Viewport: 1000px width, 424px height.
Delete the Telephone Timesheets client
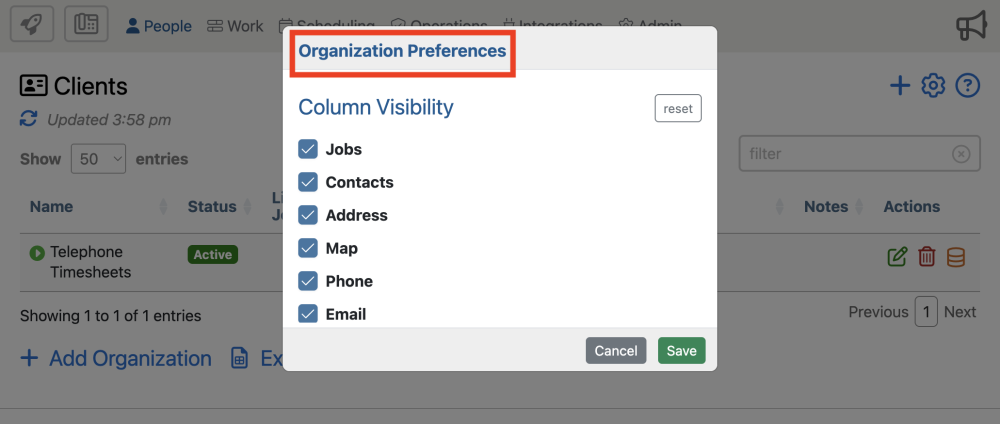(x=927, y=257)
